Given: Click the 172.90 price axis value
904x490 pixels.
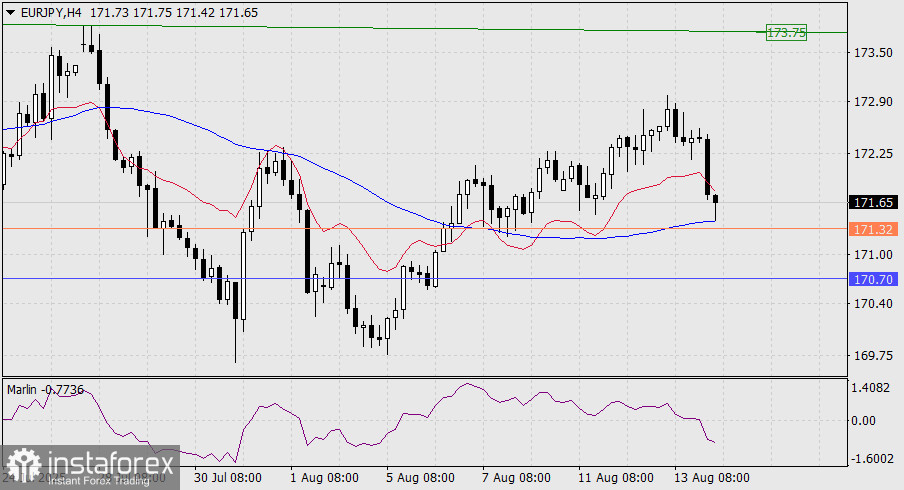Looking at the screenshot, I should (873, 102).
